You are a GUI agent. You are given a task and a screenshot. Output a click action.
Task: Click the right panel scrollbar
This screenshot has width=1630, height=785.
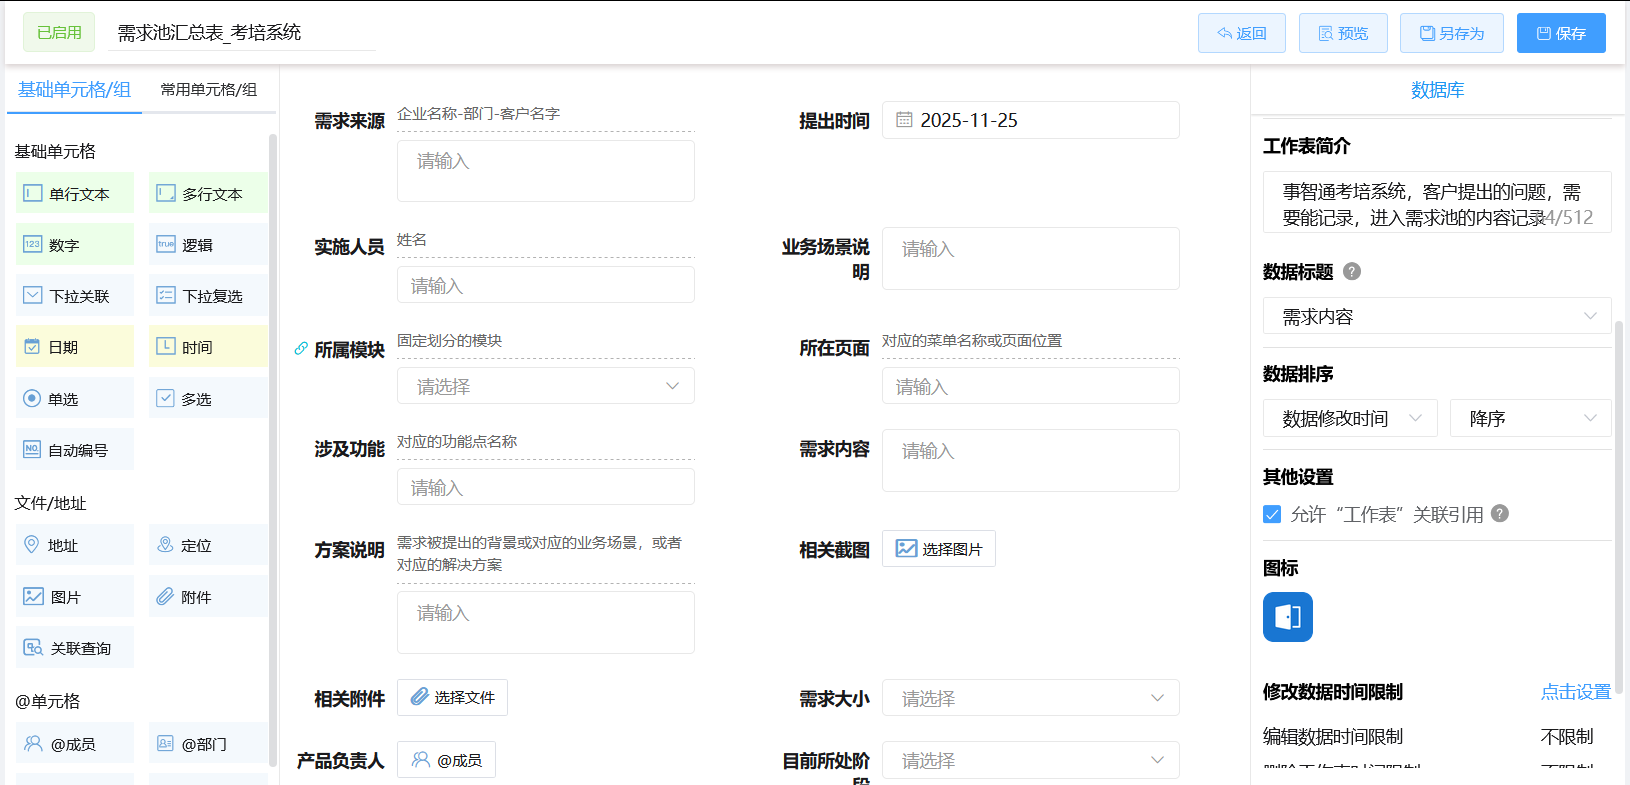(1619, 508)
